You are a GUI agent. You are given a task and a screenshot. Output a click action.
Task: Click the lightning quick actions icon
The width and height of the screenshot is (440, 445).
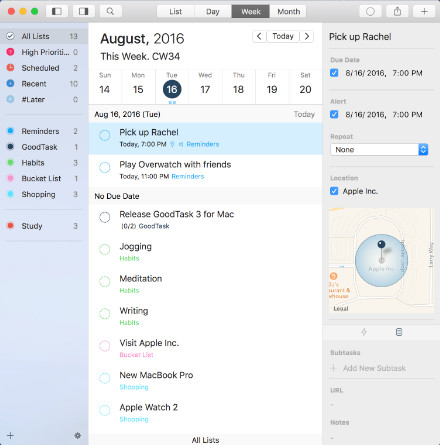click(x=364, y=332)
